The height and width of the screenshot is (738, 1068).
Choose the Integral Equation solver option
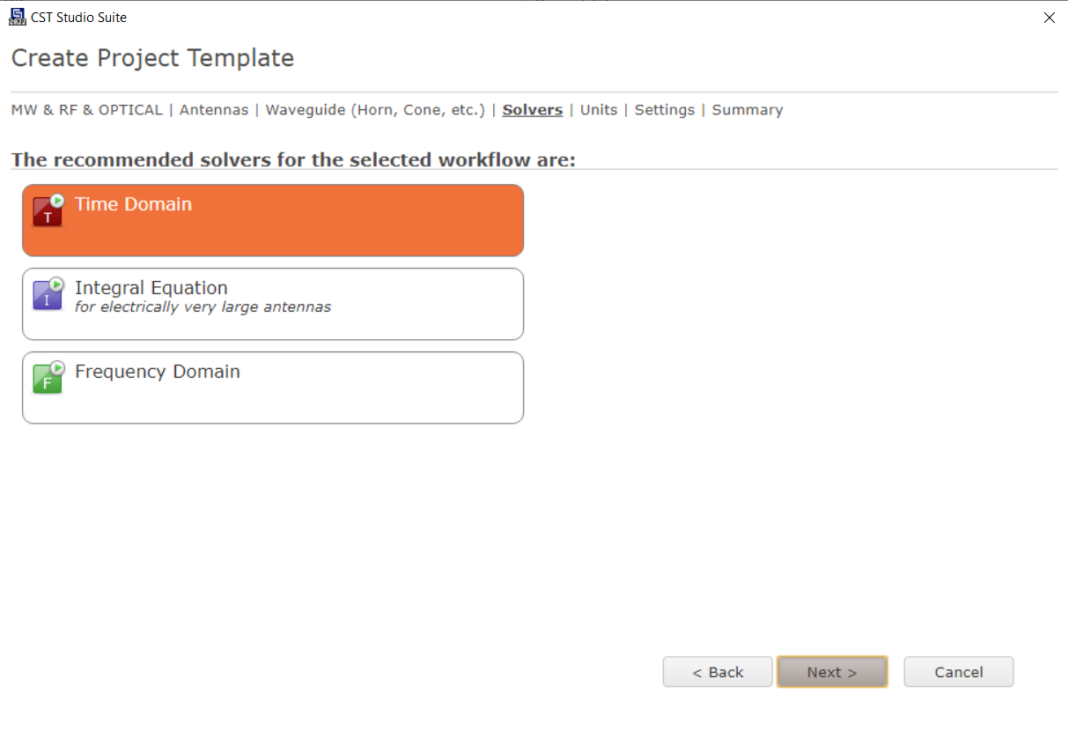click(x=272, y=304)
